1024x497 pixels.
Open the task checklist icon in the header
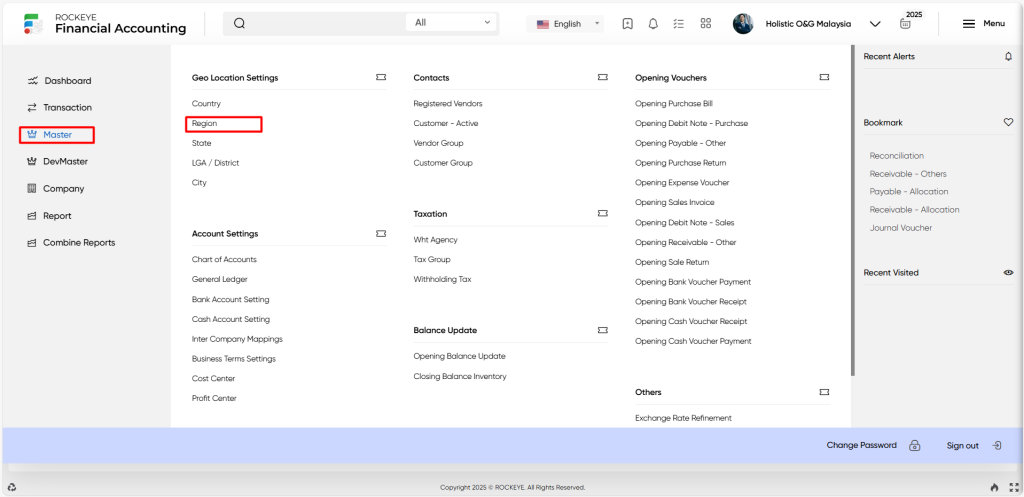[679, 24]
